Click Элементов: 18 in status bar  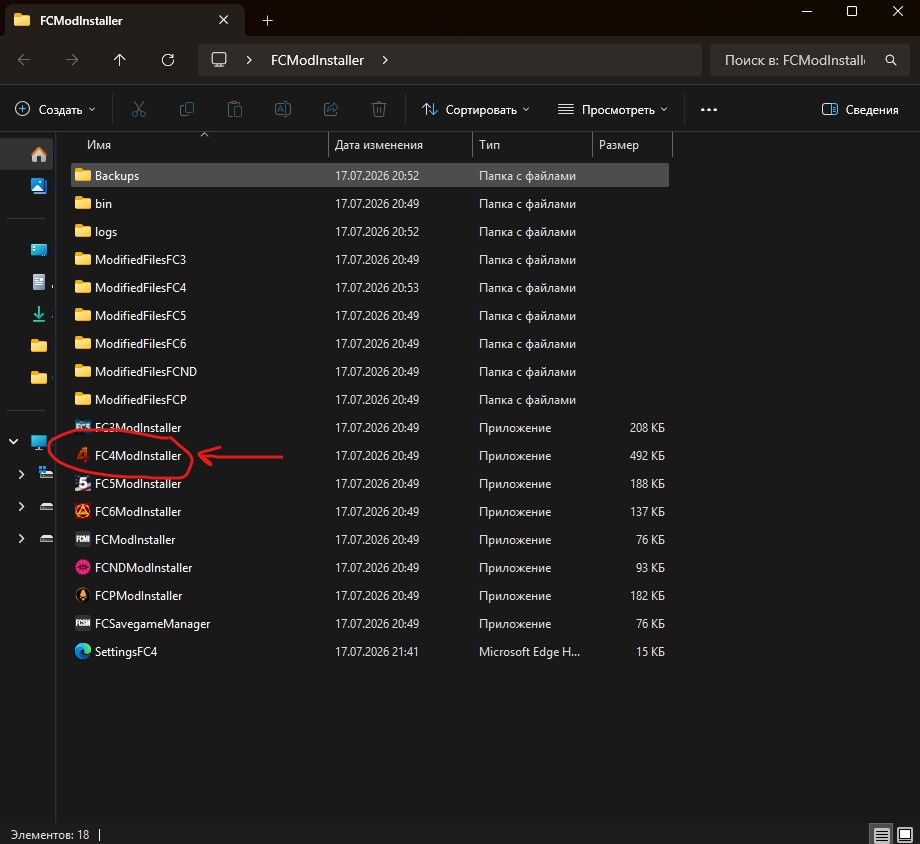pyautogui.click(x=50, y=834)
